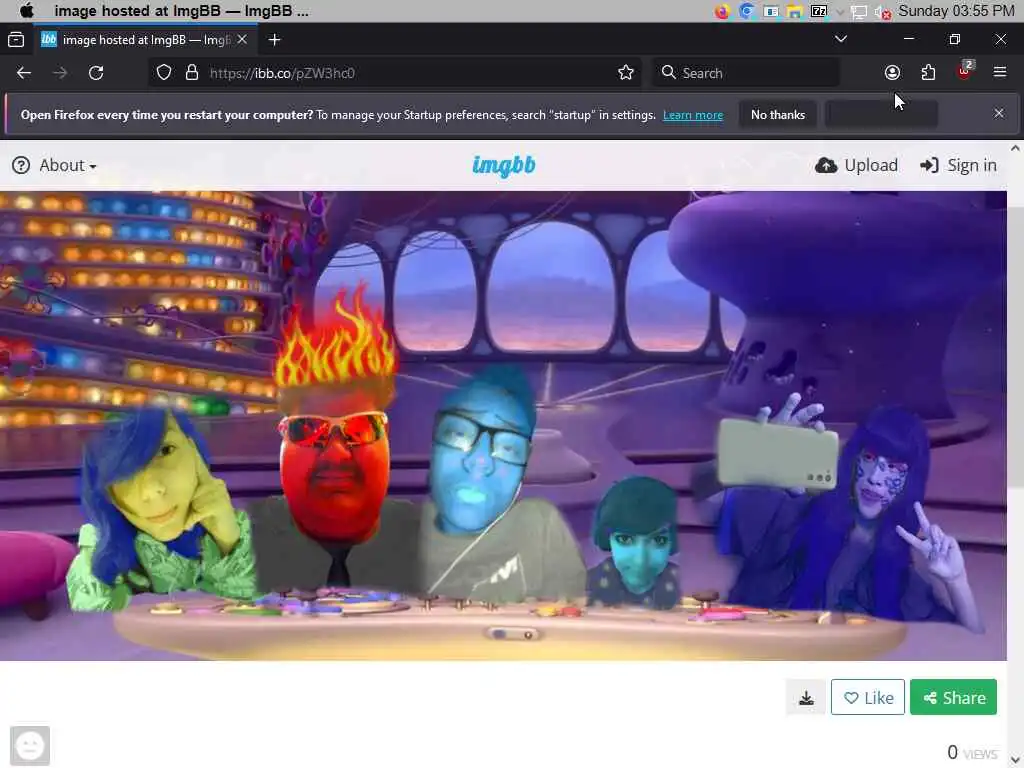This screenshot has width=1024, height=768.
Task: Open the list all tabs dropdown
Action: pyautogui.click(x=841, y=39)
